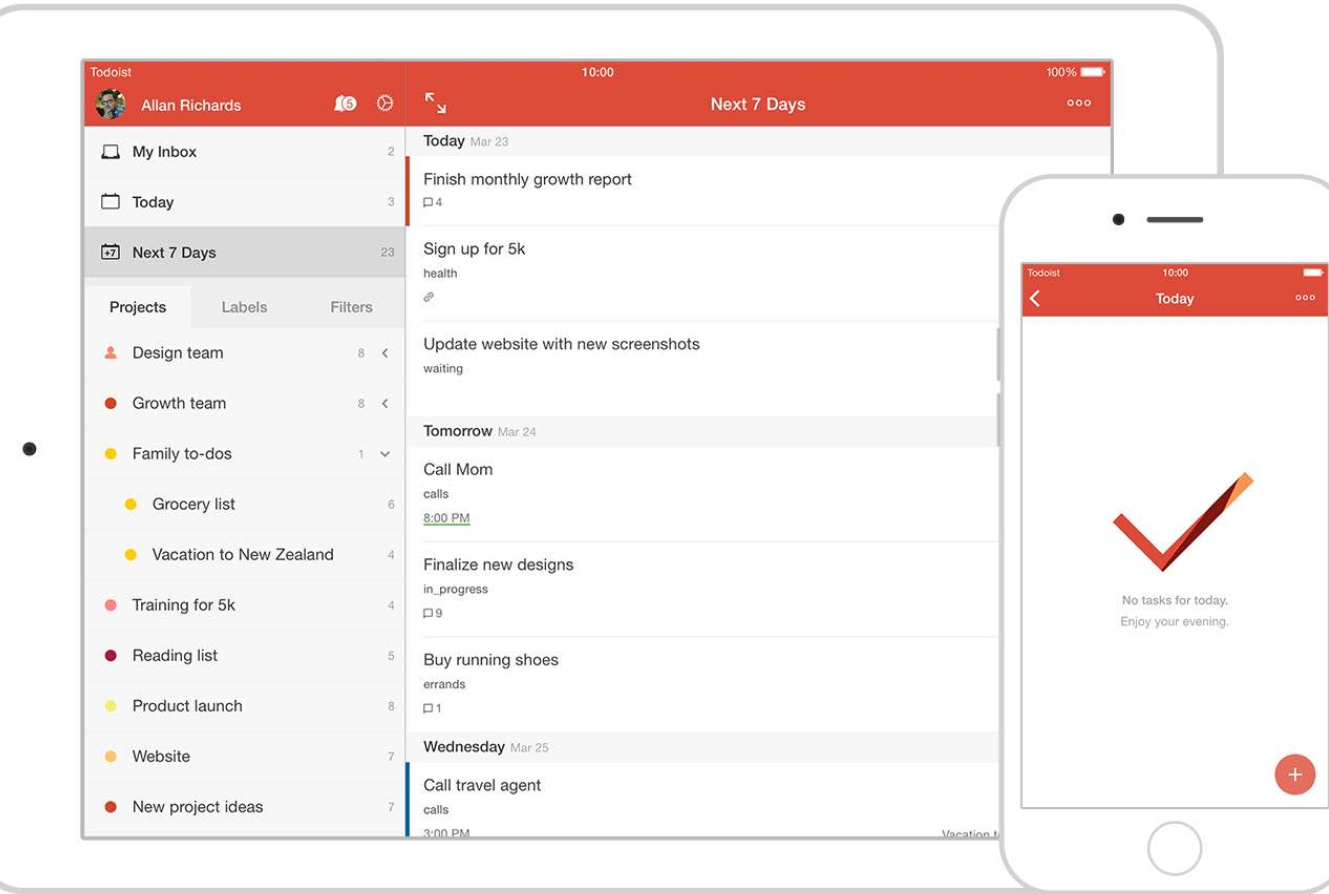Click calls label under Call Mom
This screenshot has height=894, width=1329.
click(436, 494)
